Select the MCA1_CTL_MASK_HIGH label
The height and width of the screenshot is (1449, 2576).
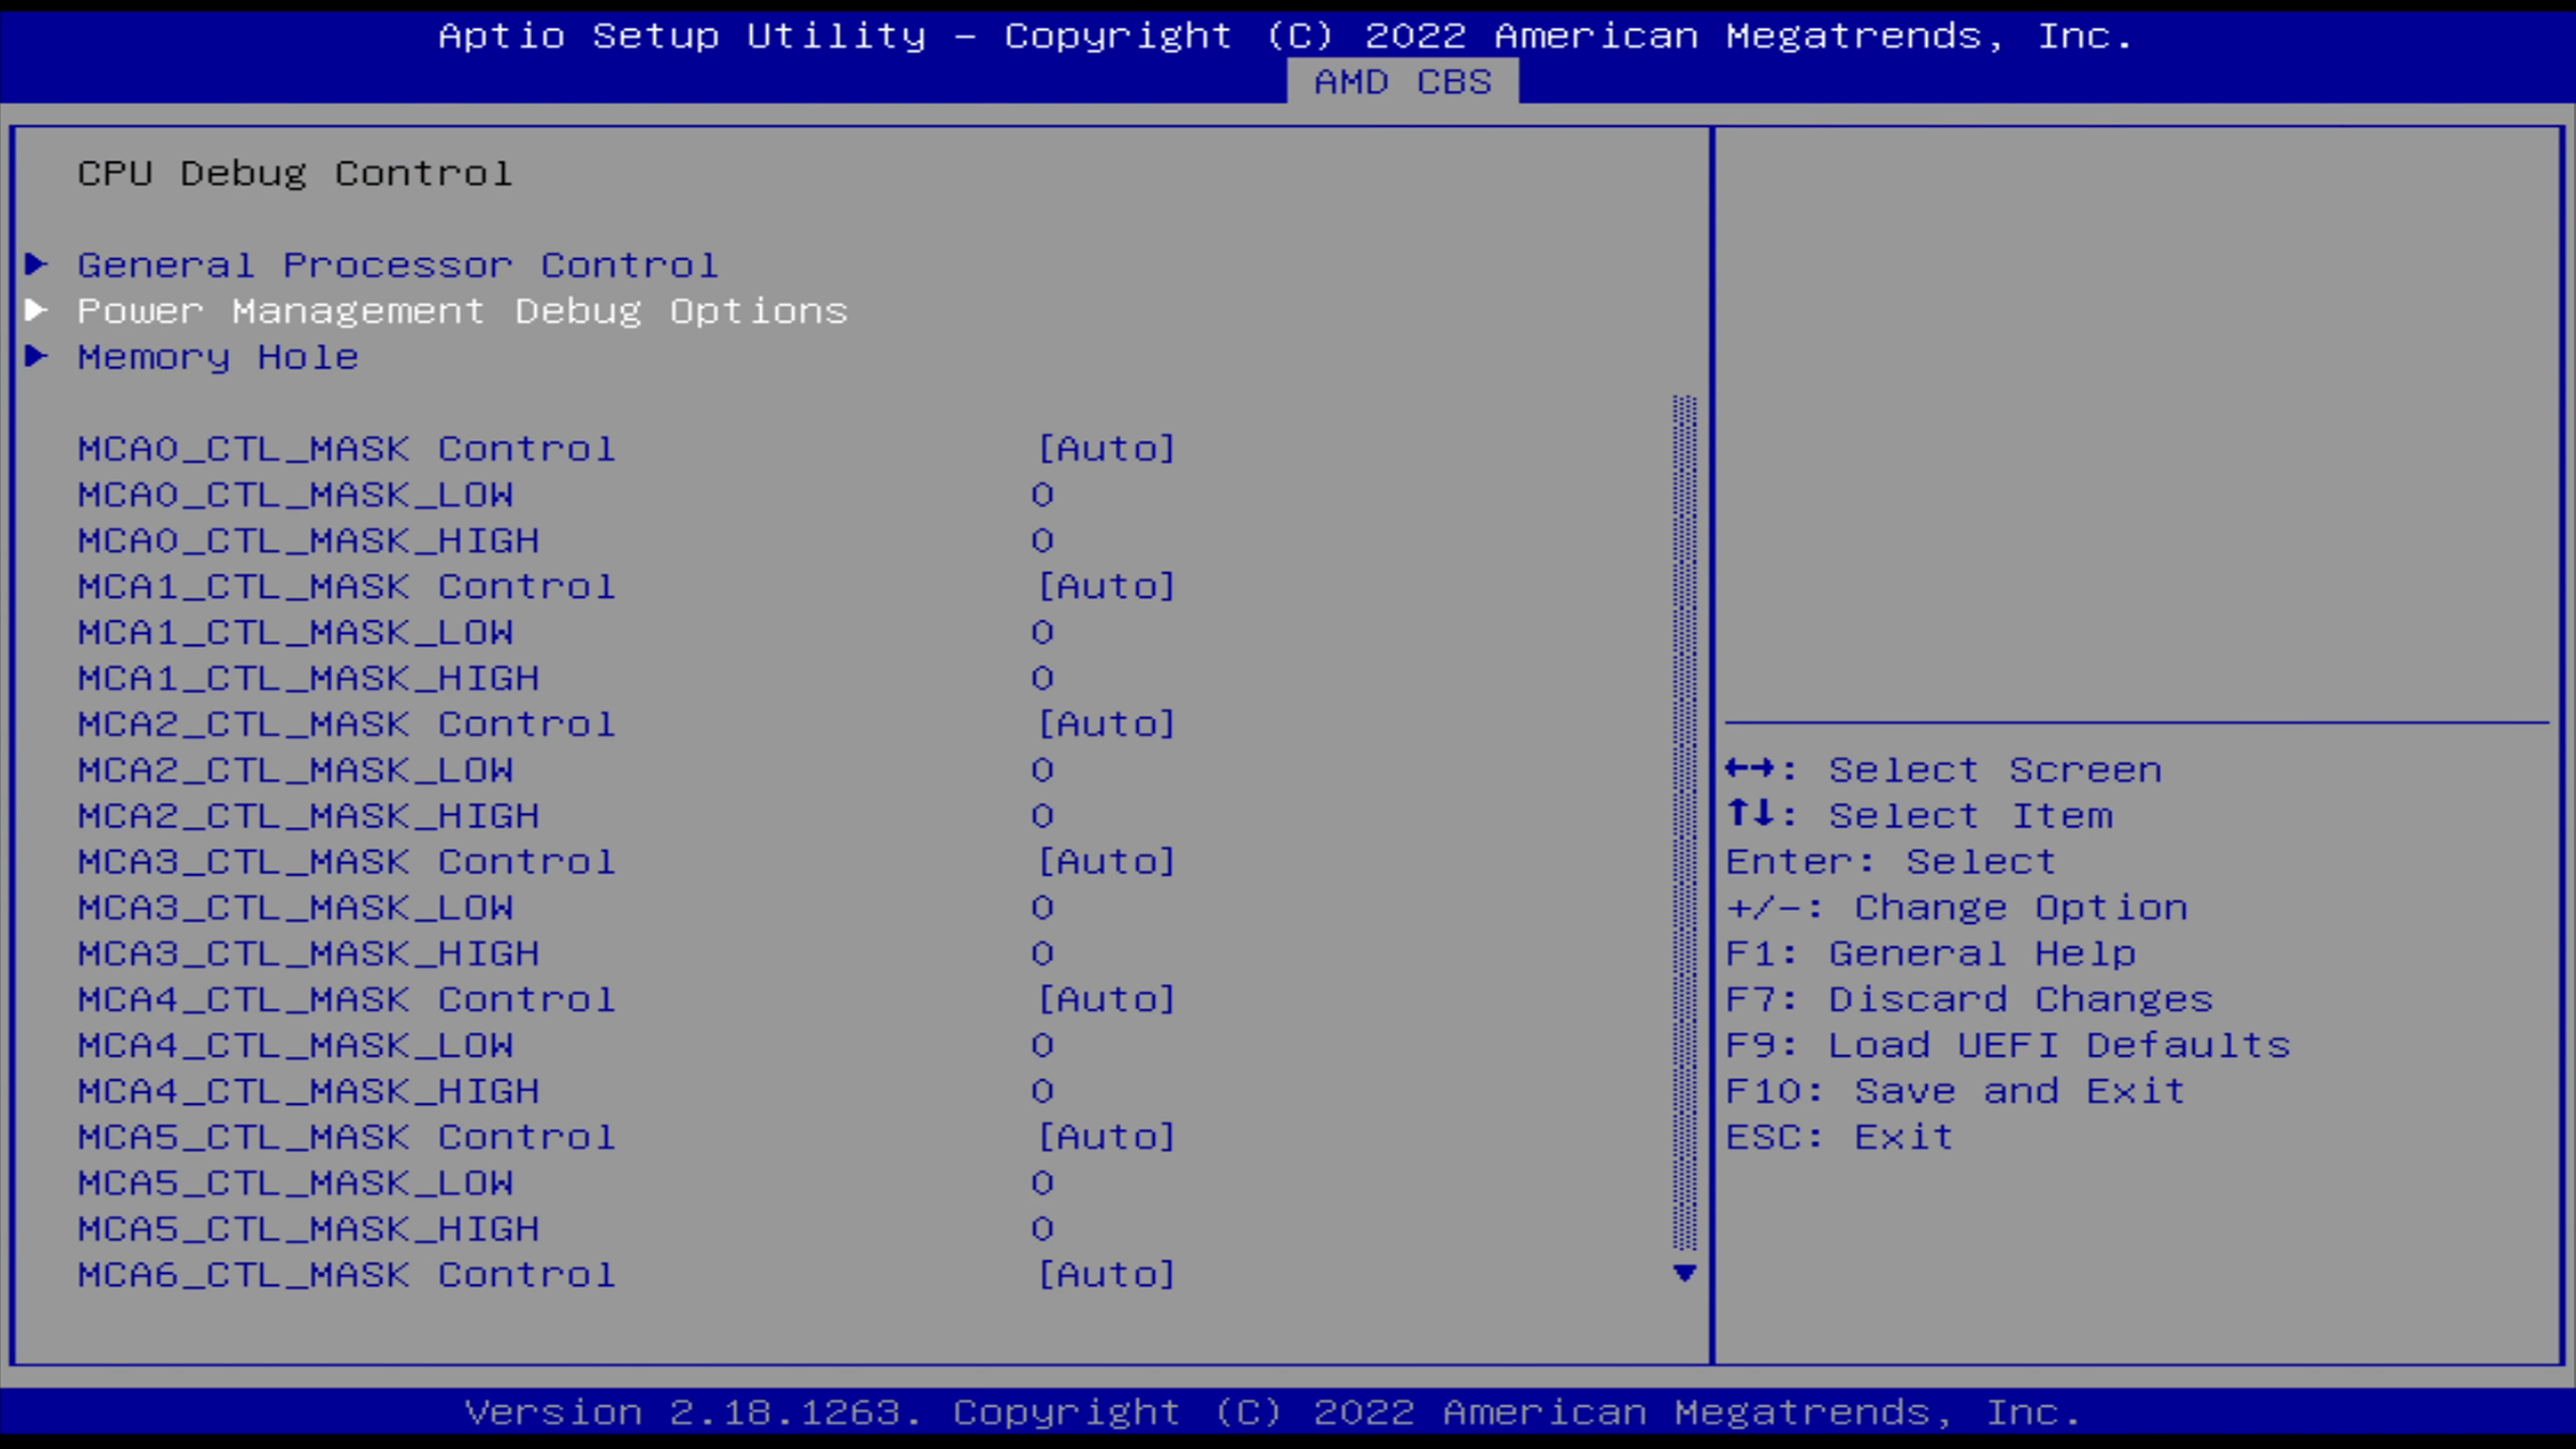(309, 679)
